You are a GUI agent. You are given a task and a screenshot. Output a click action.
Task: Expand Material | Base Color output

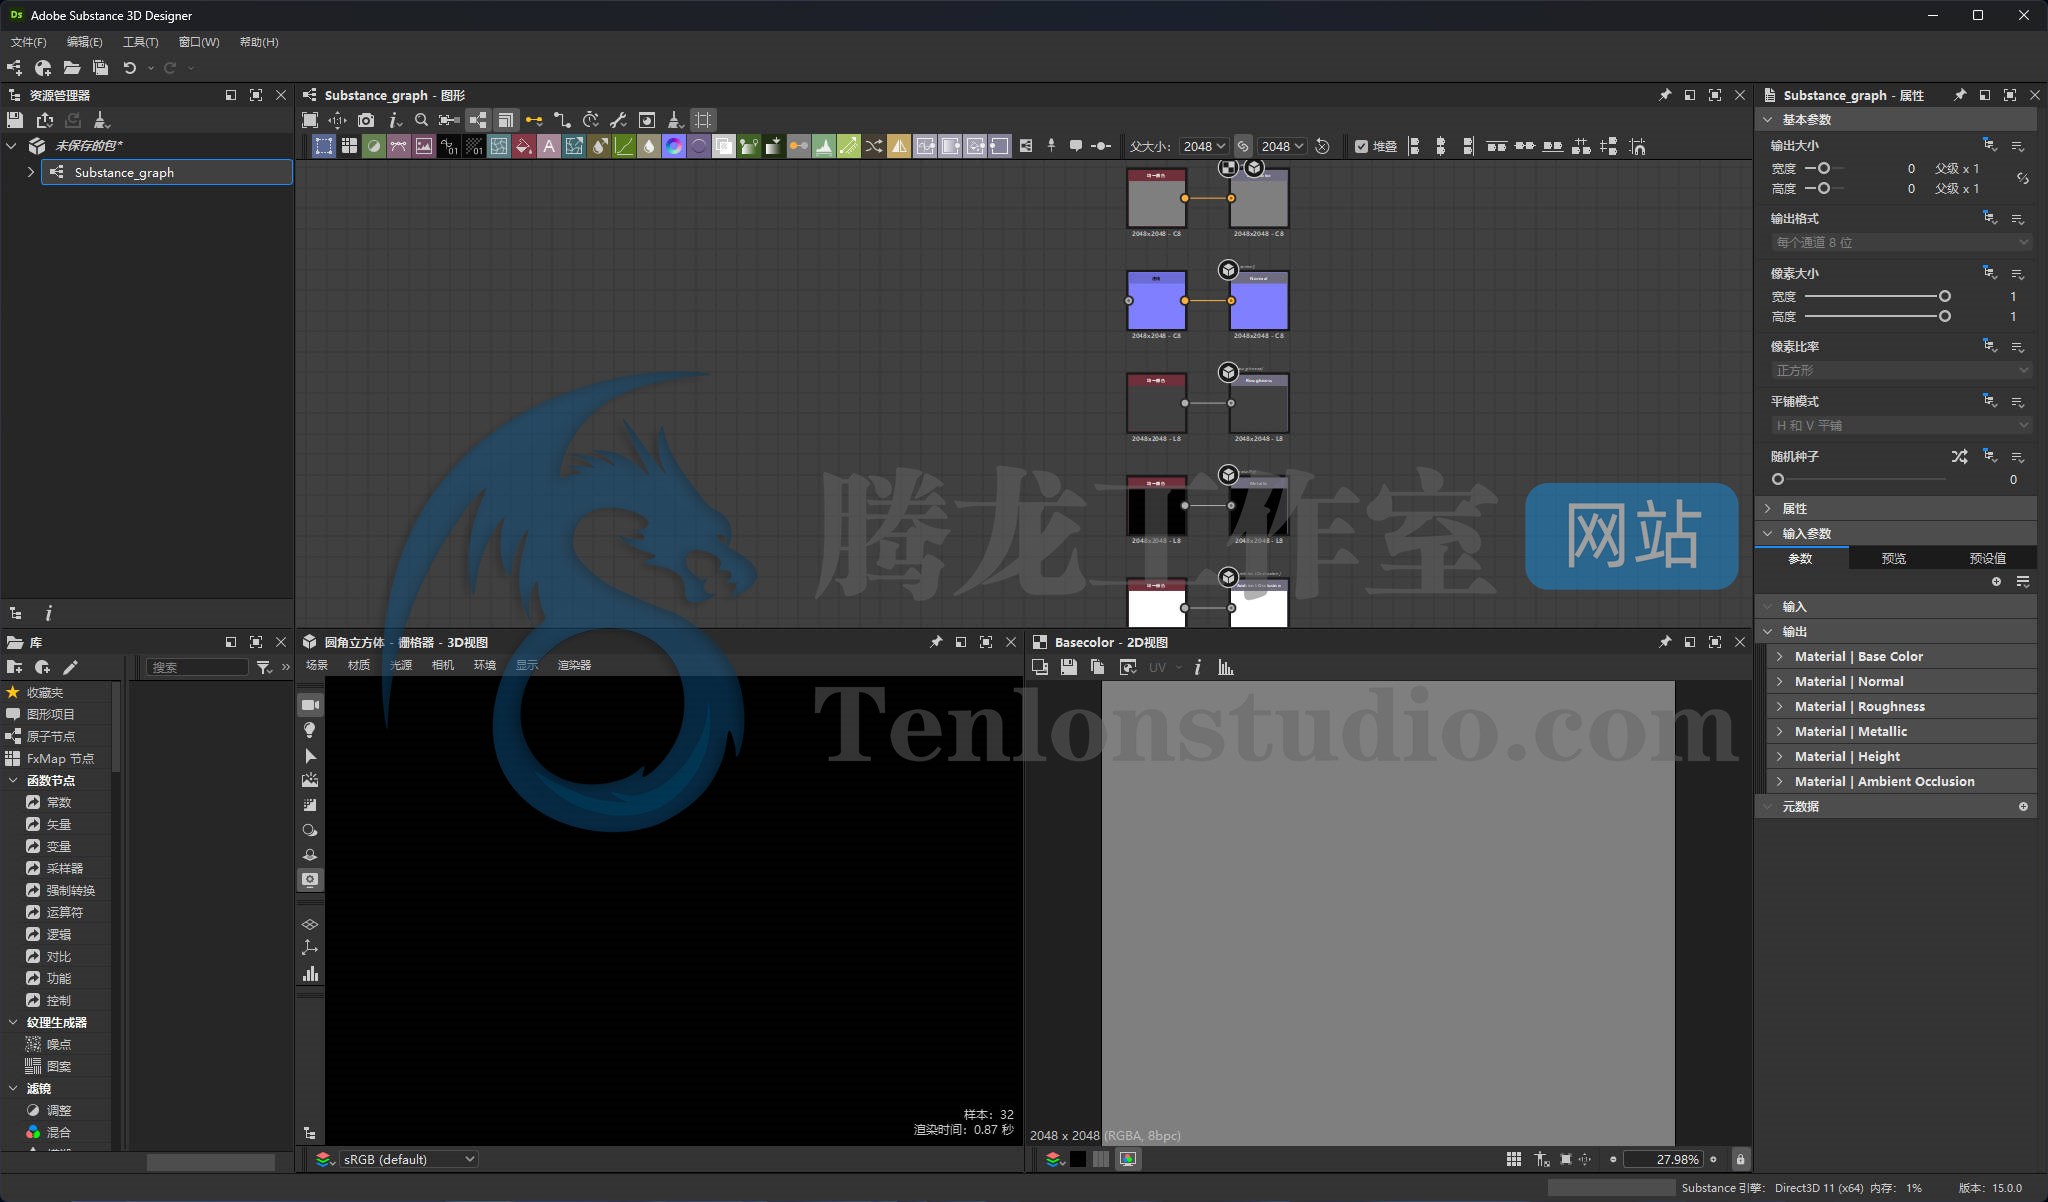click(1780, 656)
